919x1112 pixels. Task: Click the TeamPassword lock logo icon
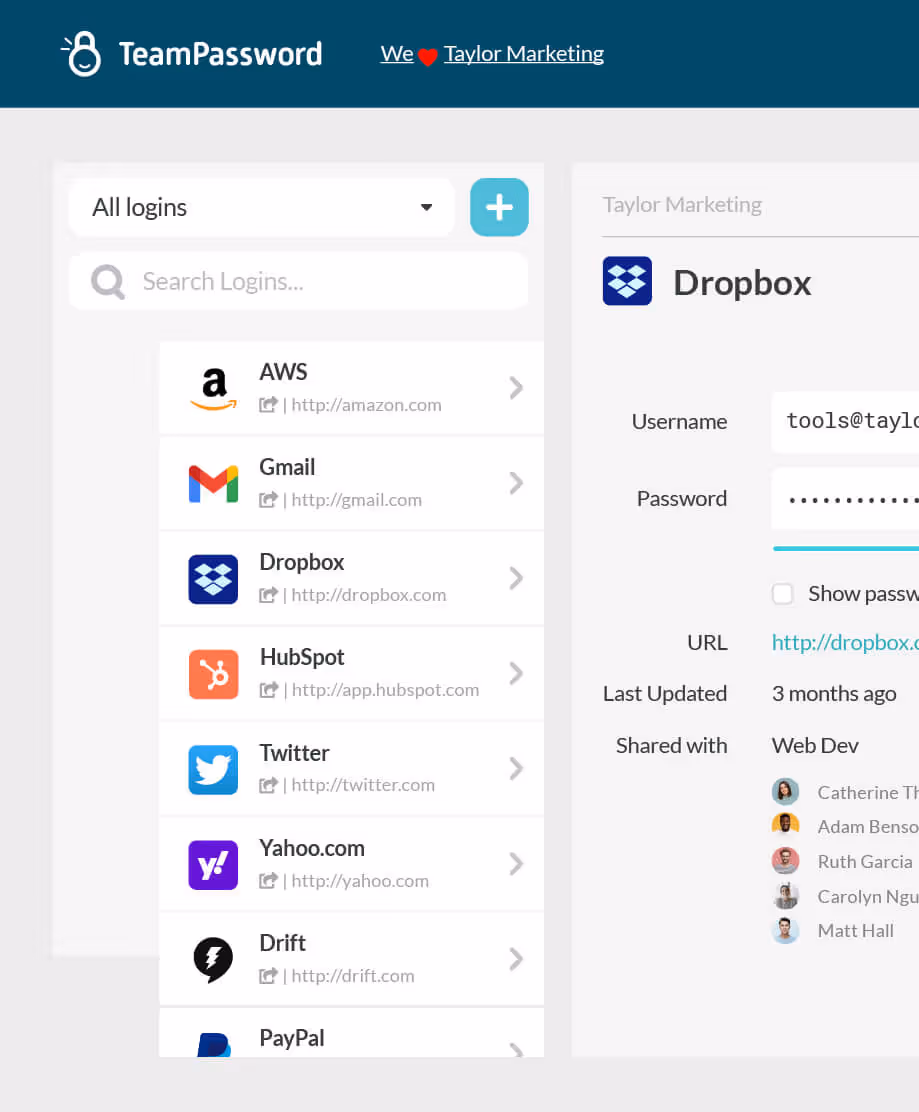82,53
